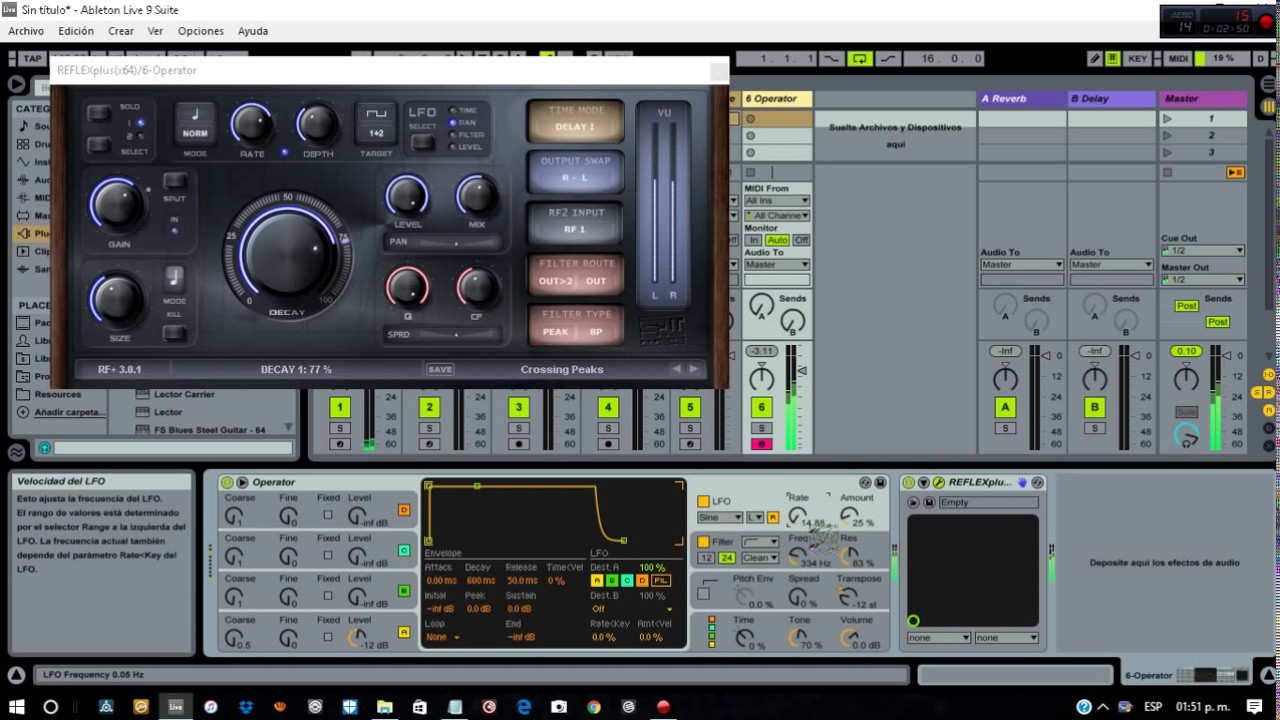
Task: Toggle the Operator Filter on/off switch
Action: (x=703, y=541)
